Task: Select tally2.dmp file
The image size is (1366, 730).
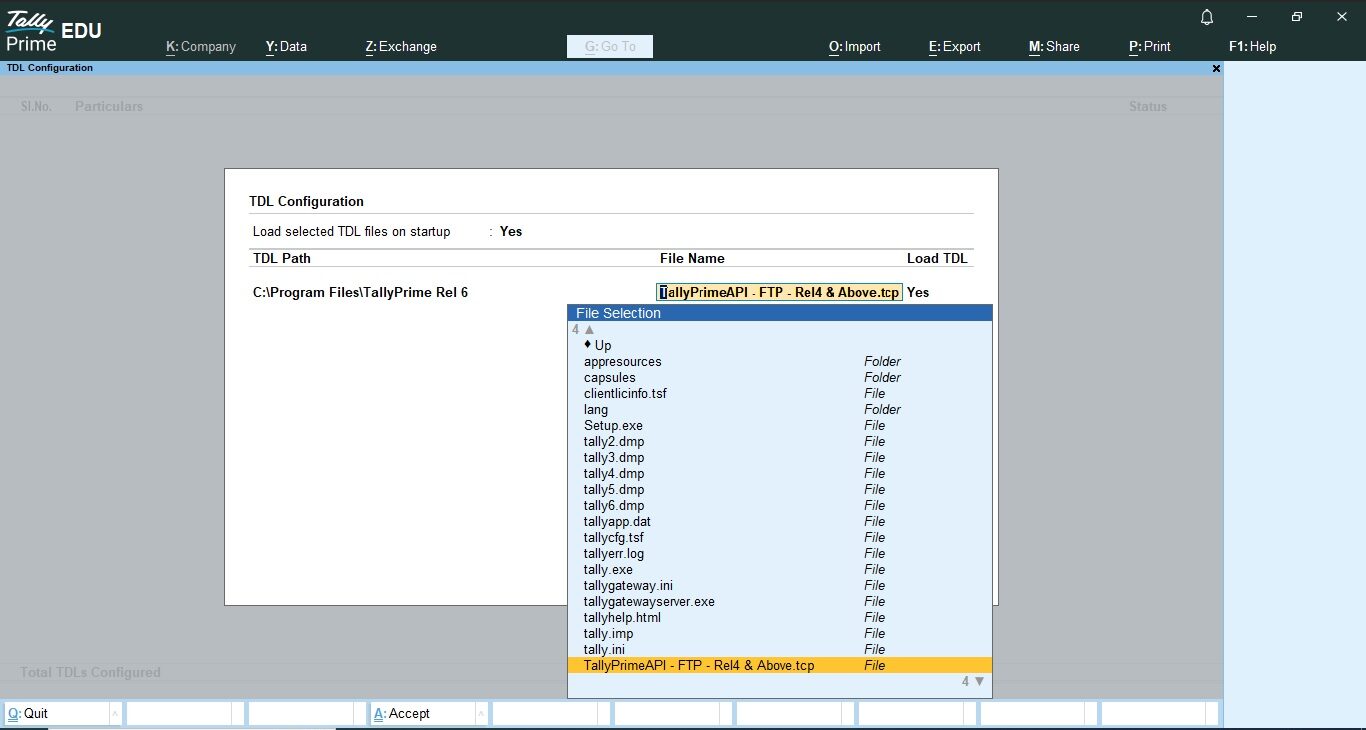Action: (x=779, y=441)
